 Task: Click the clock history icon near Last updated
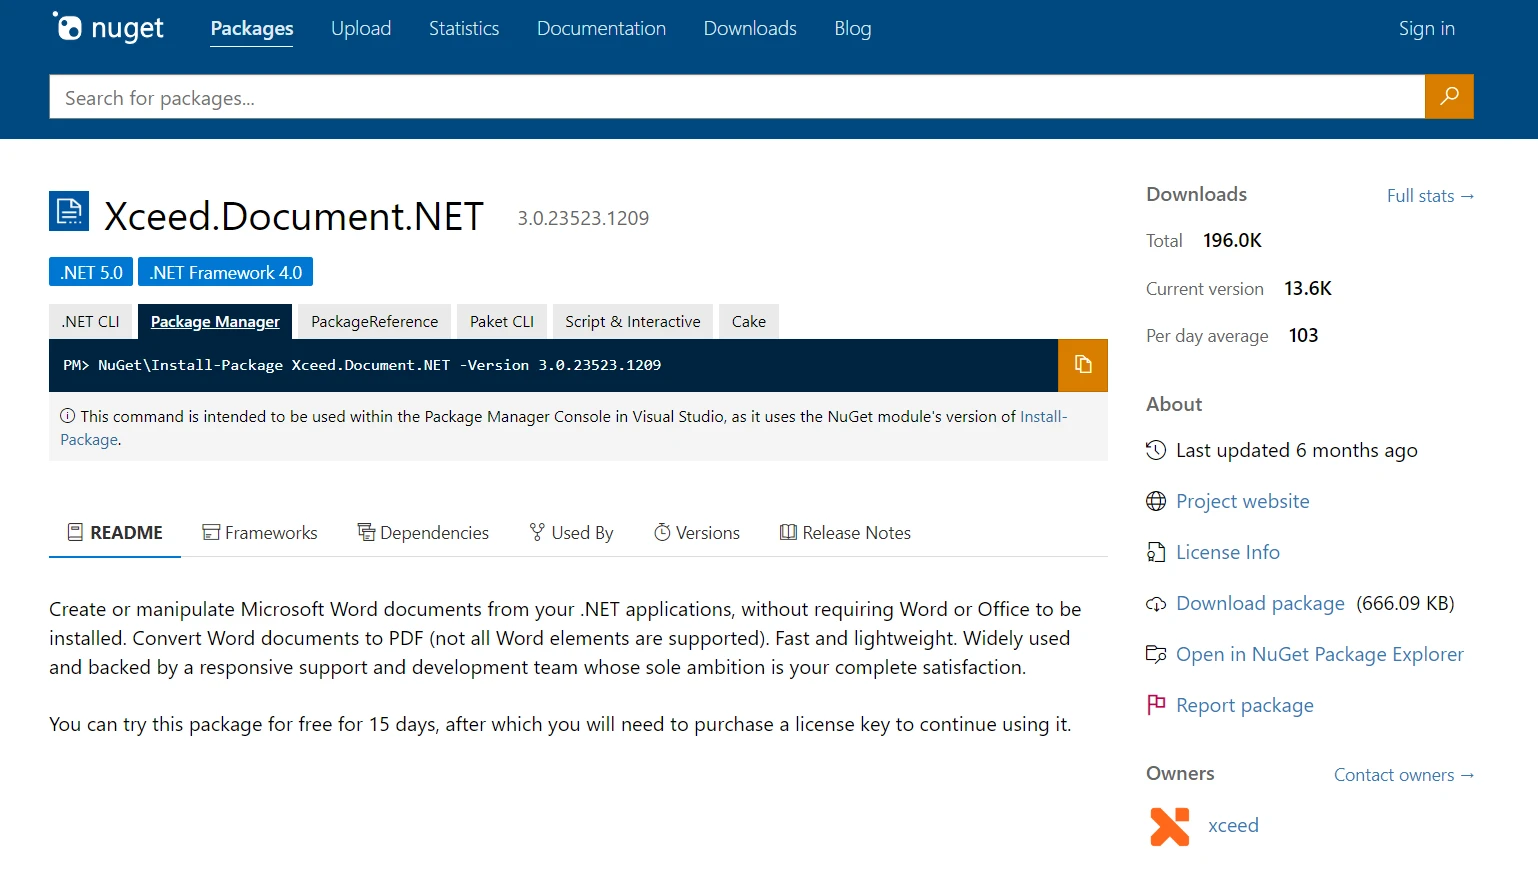pyautogui.click(x=1156, y=450)
